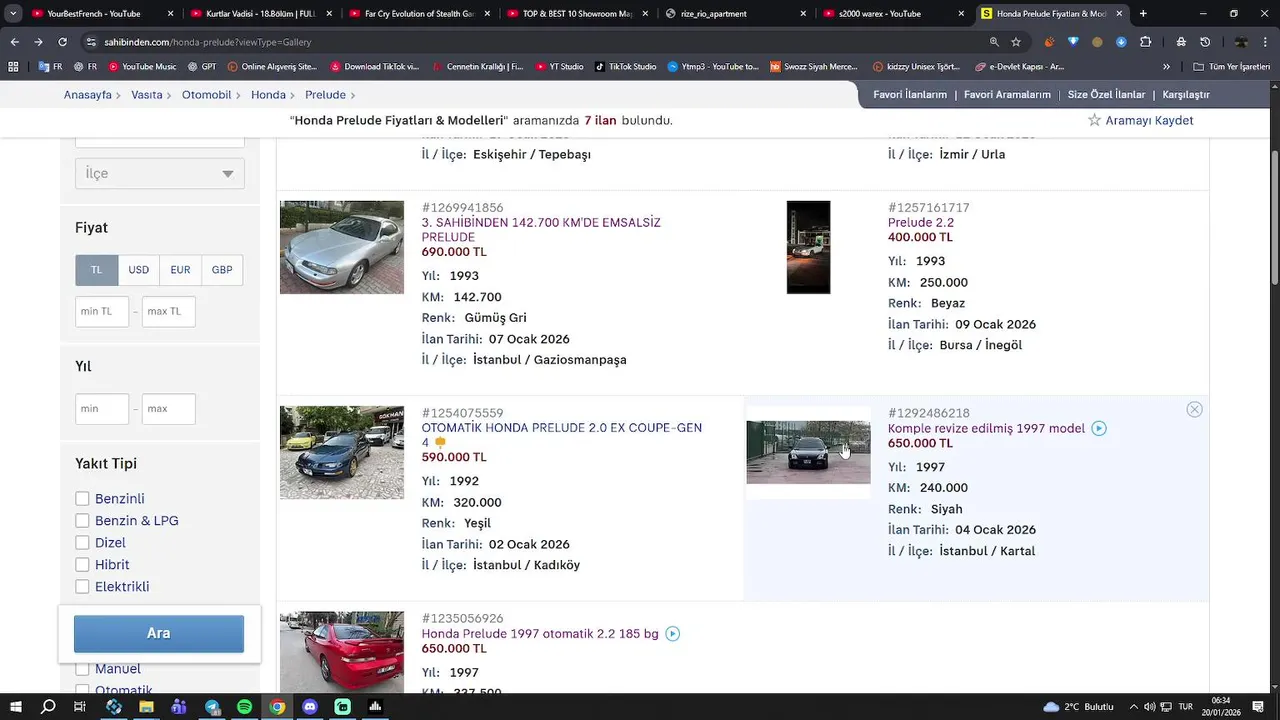
Task: Open the İlçe district dropdown
Action: pyautogui.click(x=160, y=173)
